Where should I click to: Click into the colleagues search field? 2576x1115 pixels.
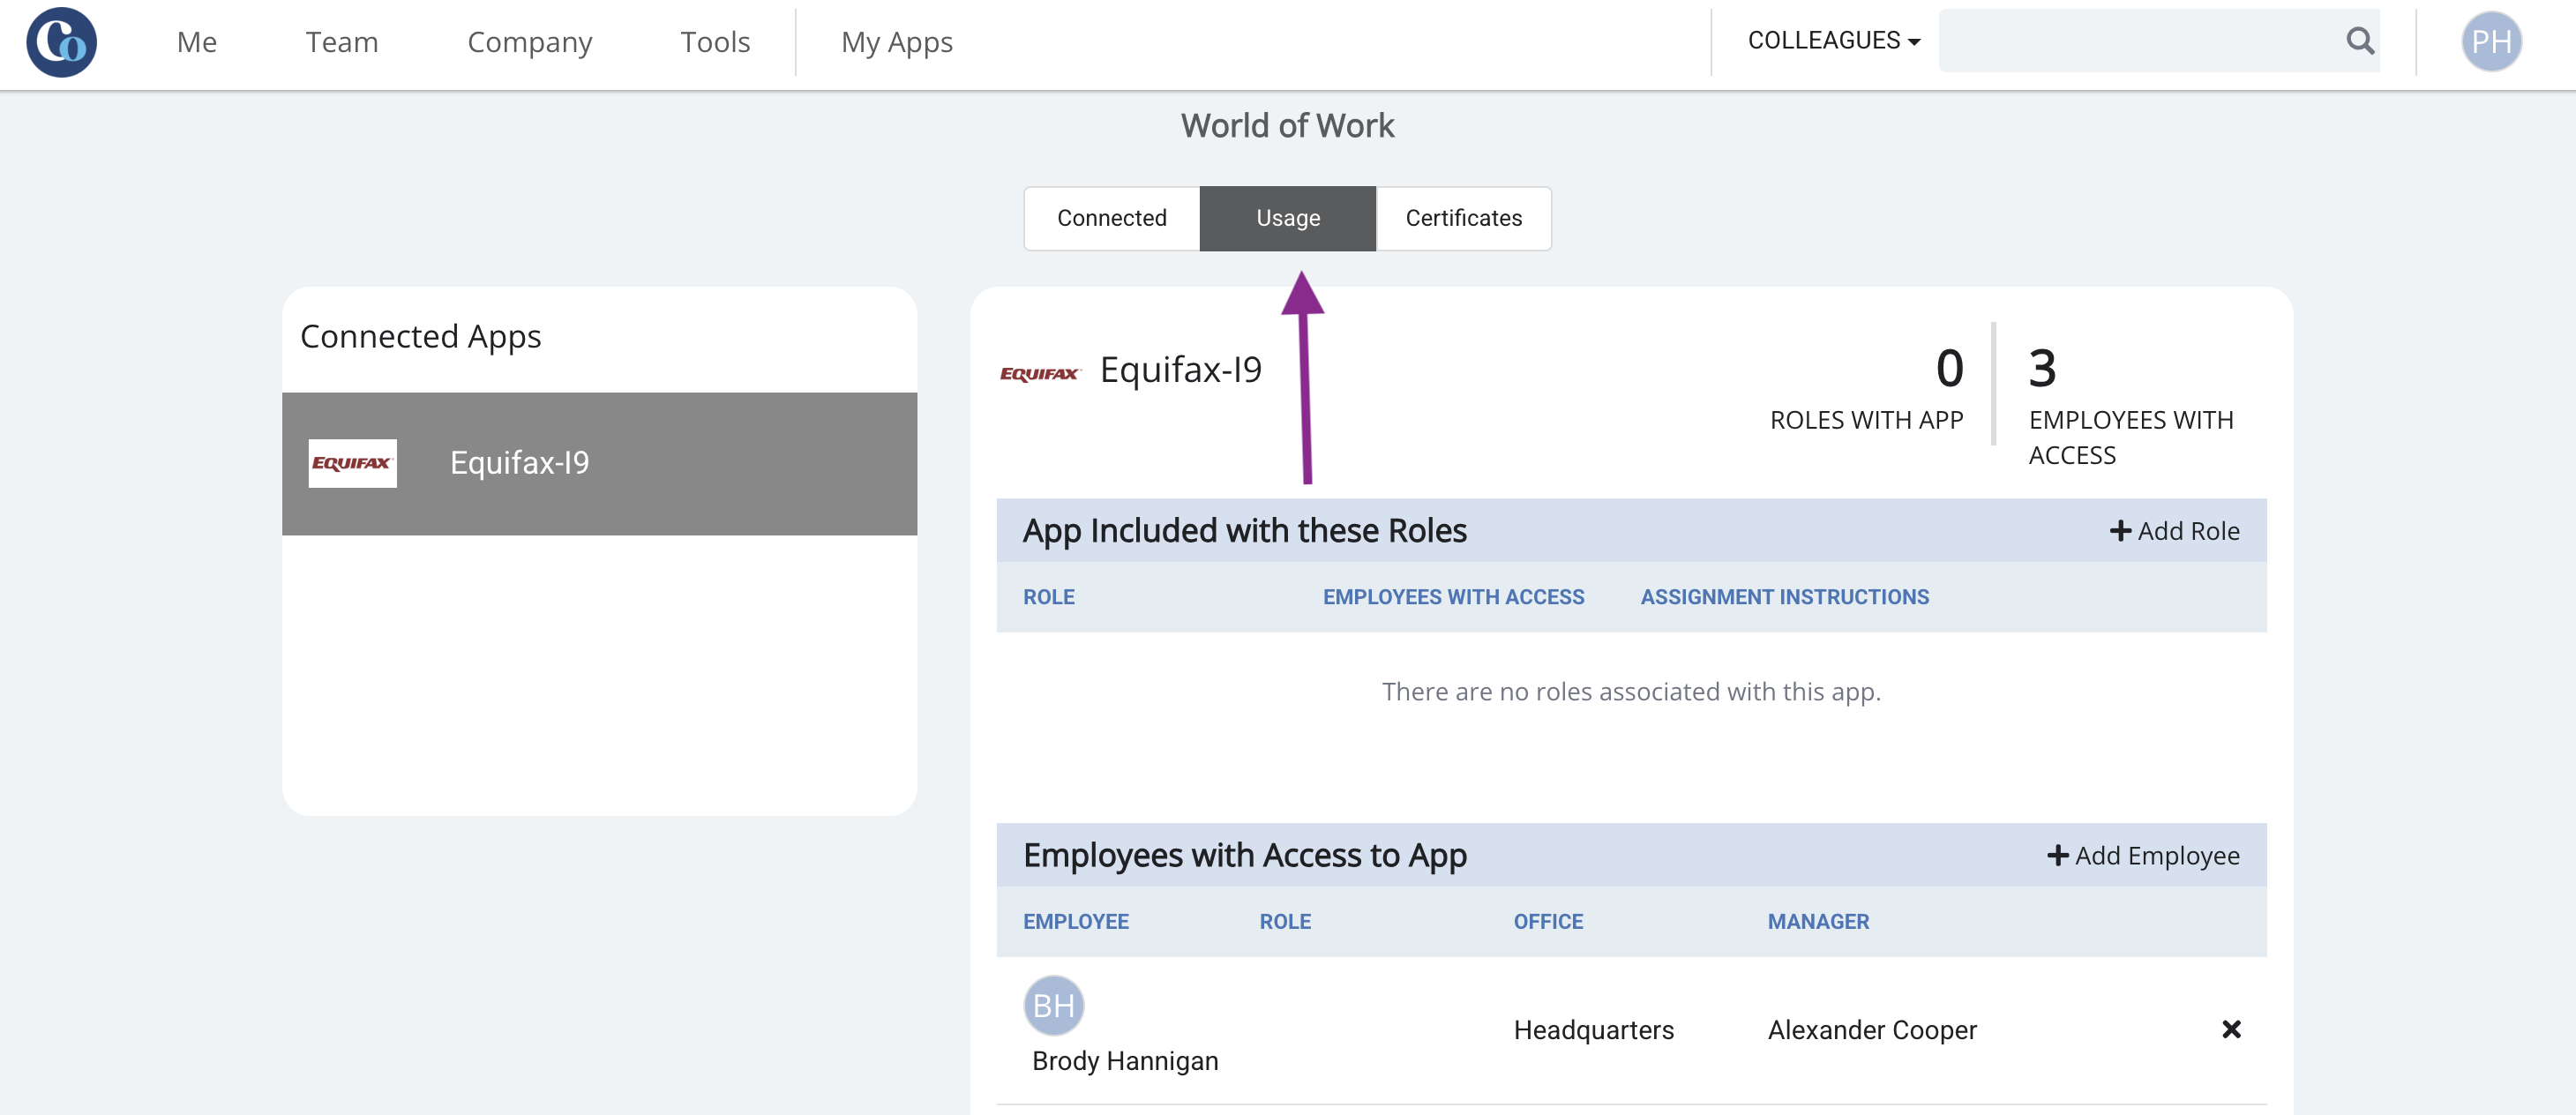coord(2140,41)
